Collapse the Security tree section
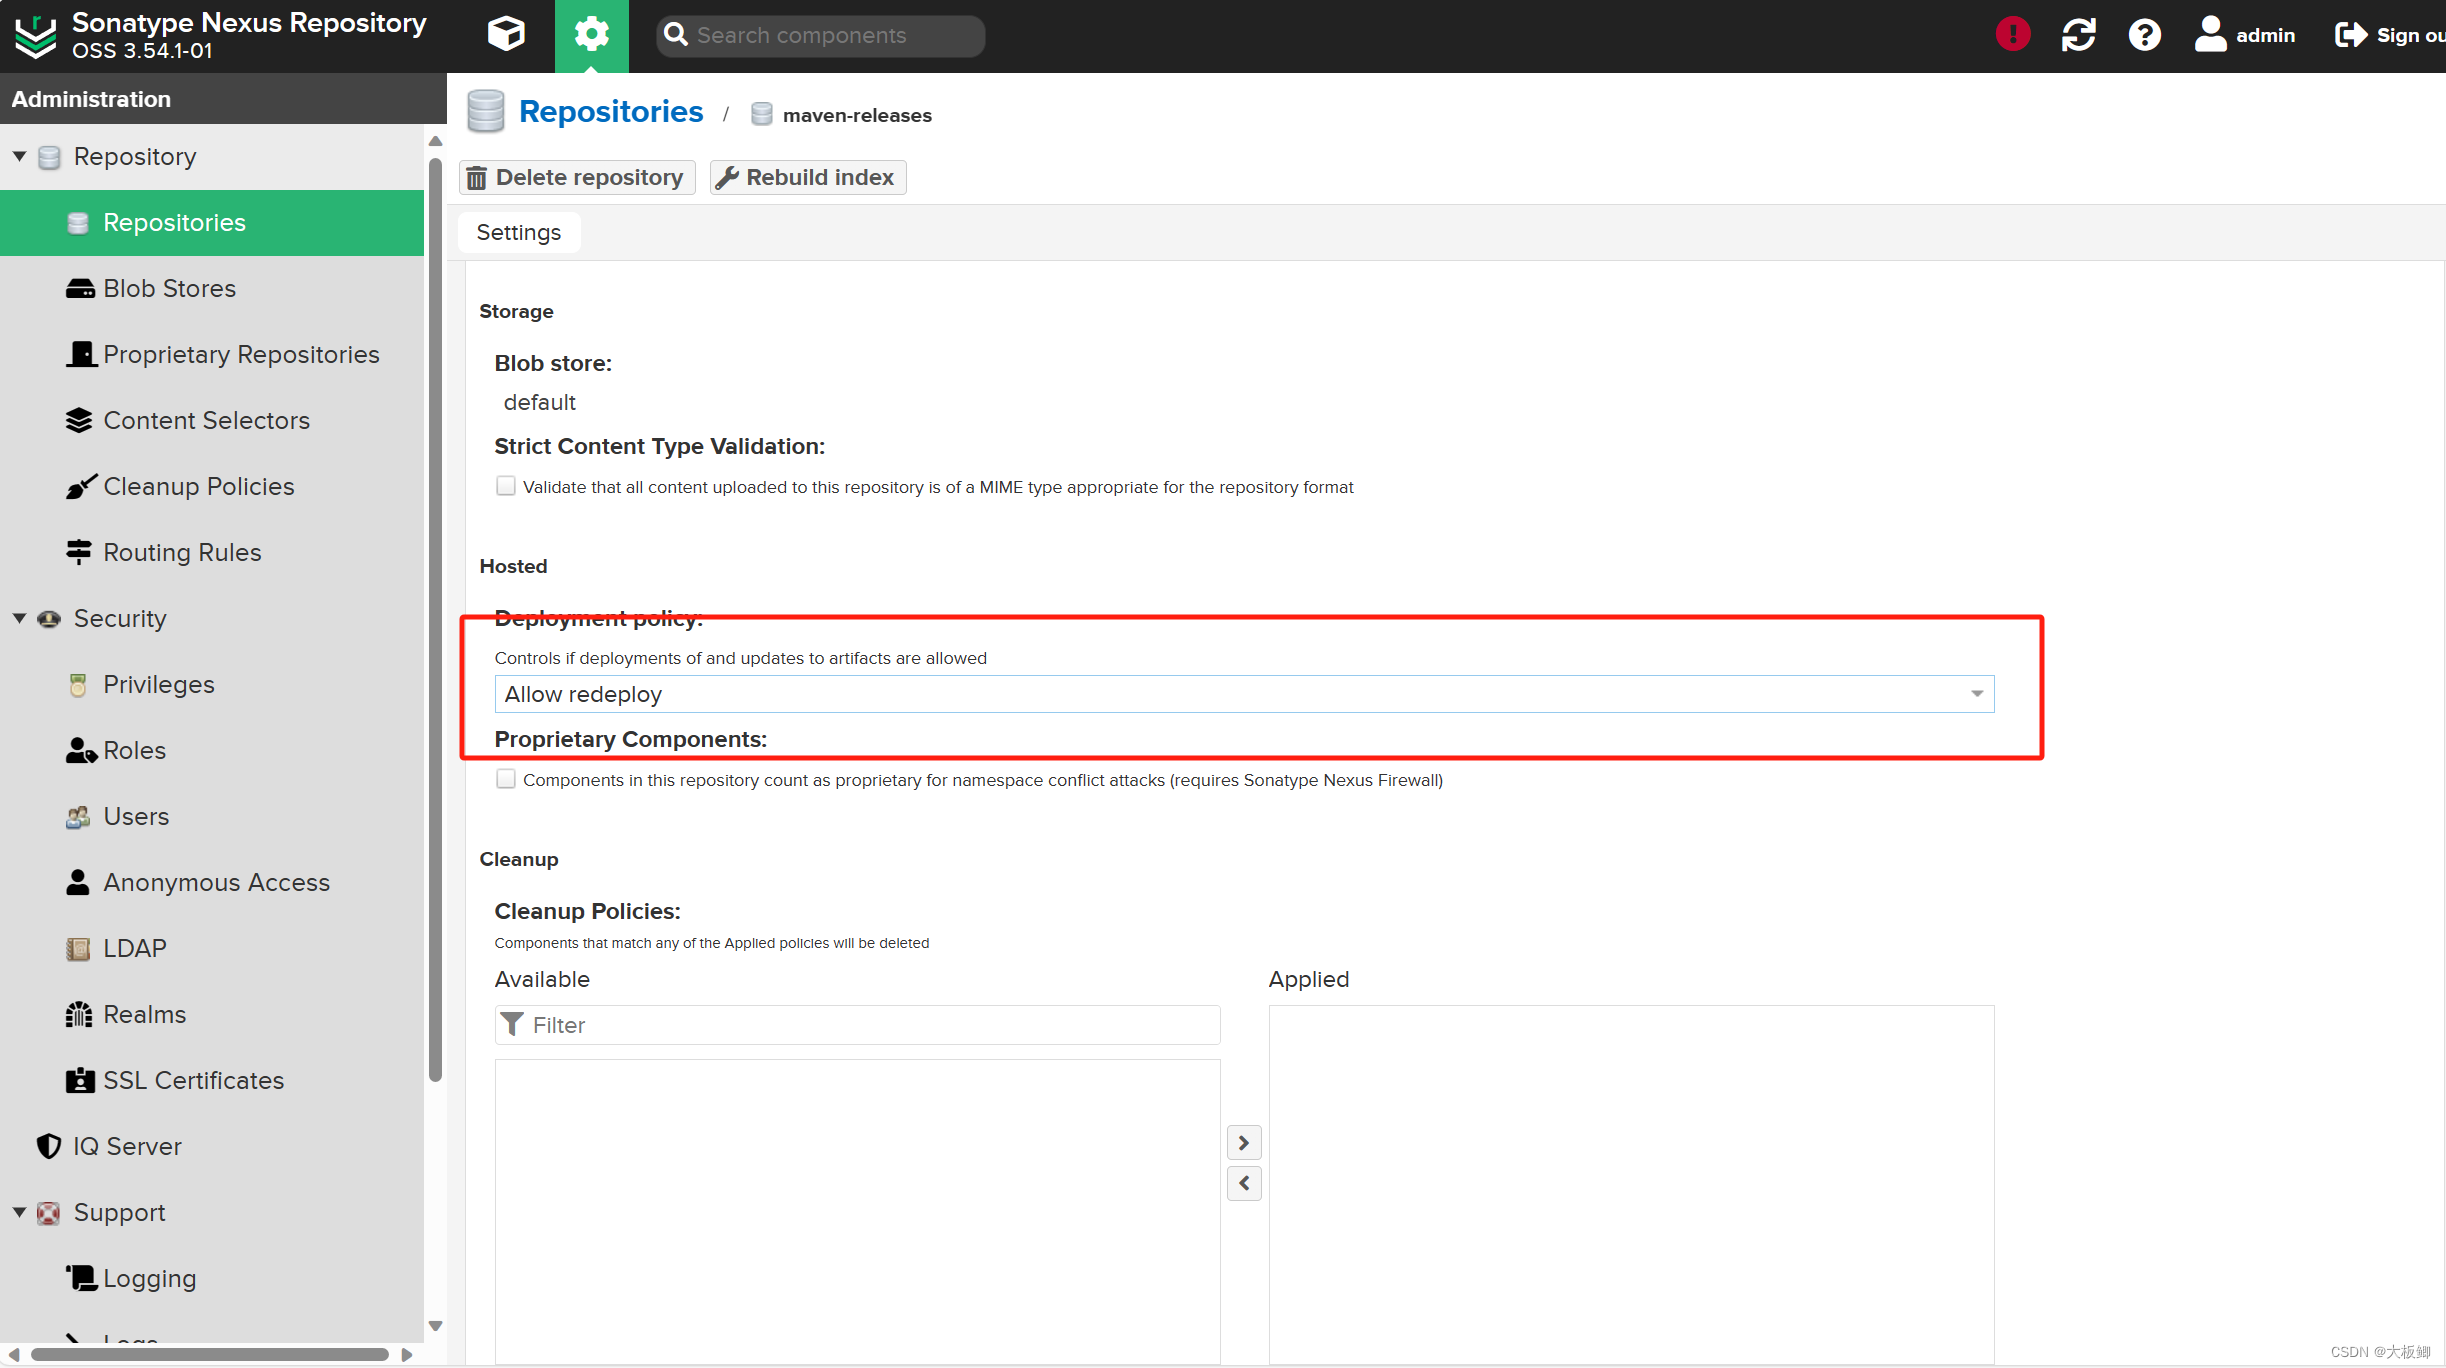 [19, 618]
